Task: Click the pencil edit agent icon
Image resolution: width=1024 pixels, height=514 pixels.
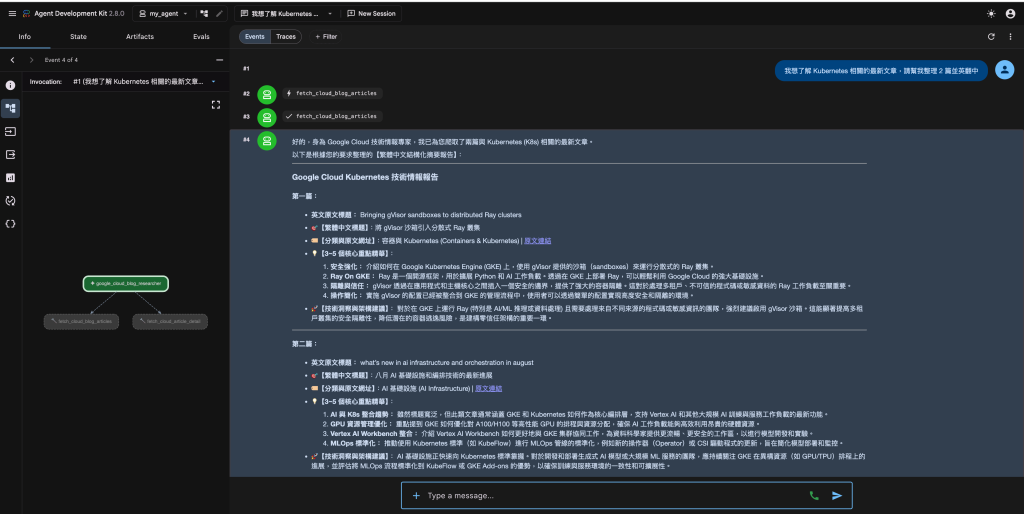Action: coord(219,14)
